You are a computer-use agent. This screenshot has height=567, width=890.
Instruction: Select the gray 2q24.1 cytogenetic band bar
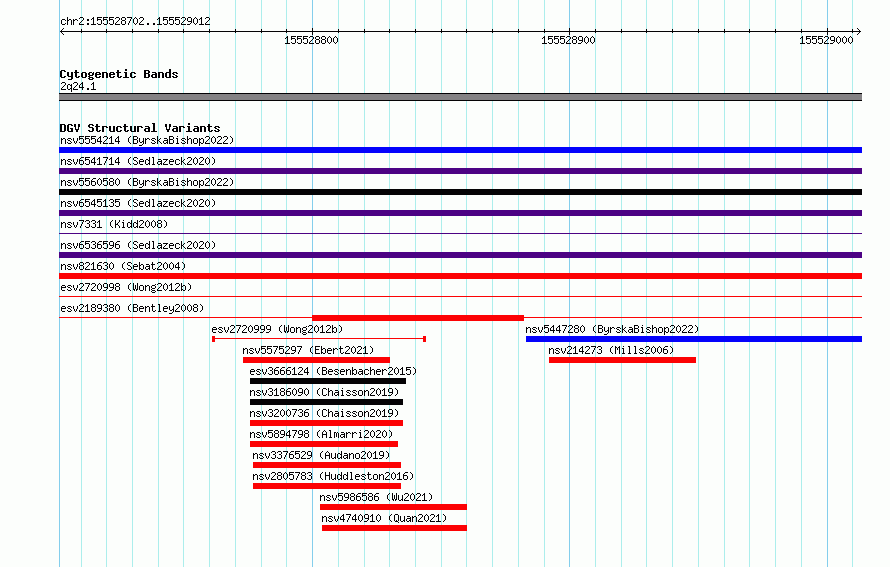click(x=460, y=97)
